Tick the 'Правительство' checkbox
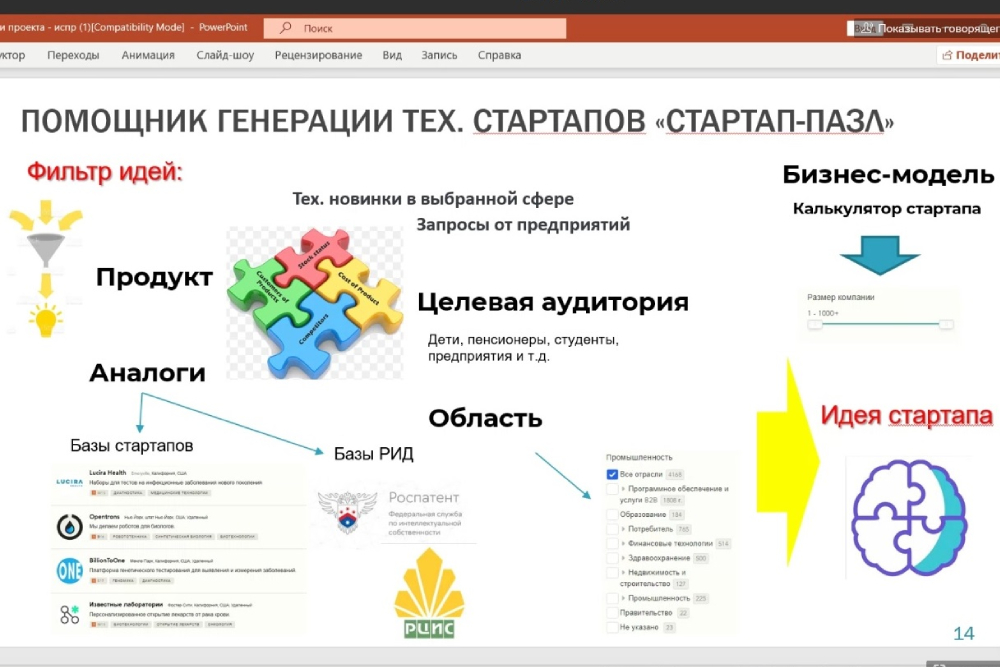The image size is (1000, 667). pyautogui.click(x=612, y=612)
